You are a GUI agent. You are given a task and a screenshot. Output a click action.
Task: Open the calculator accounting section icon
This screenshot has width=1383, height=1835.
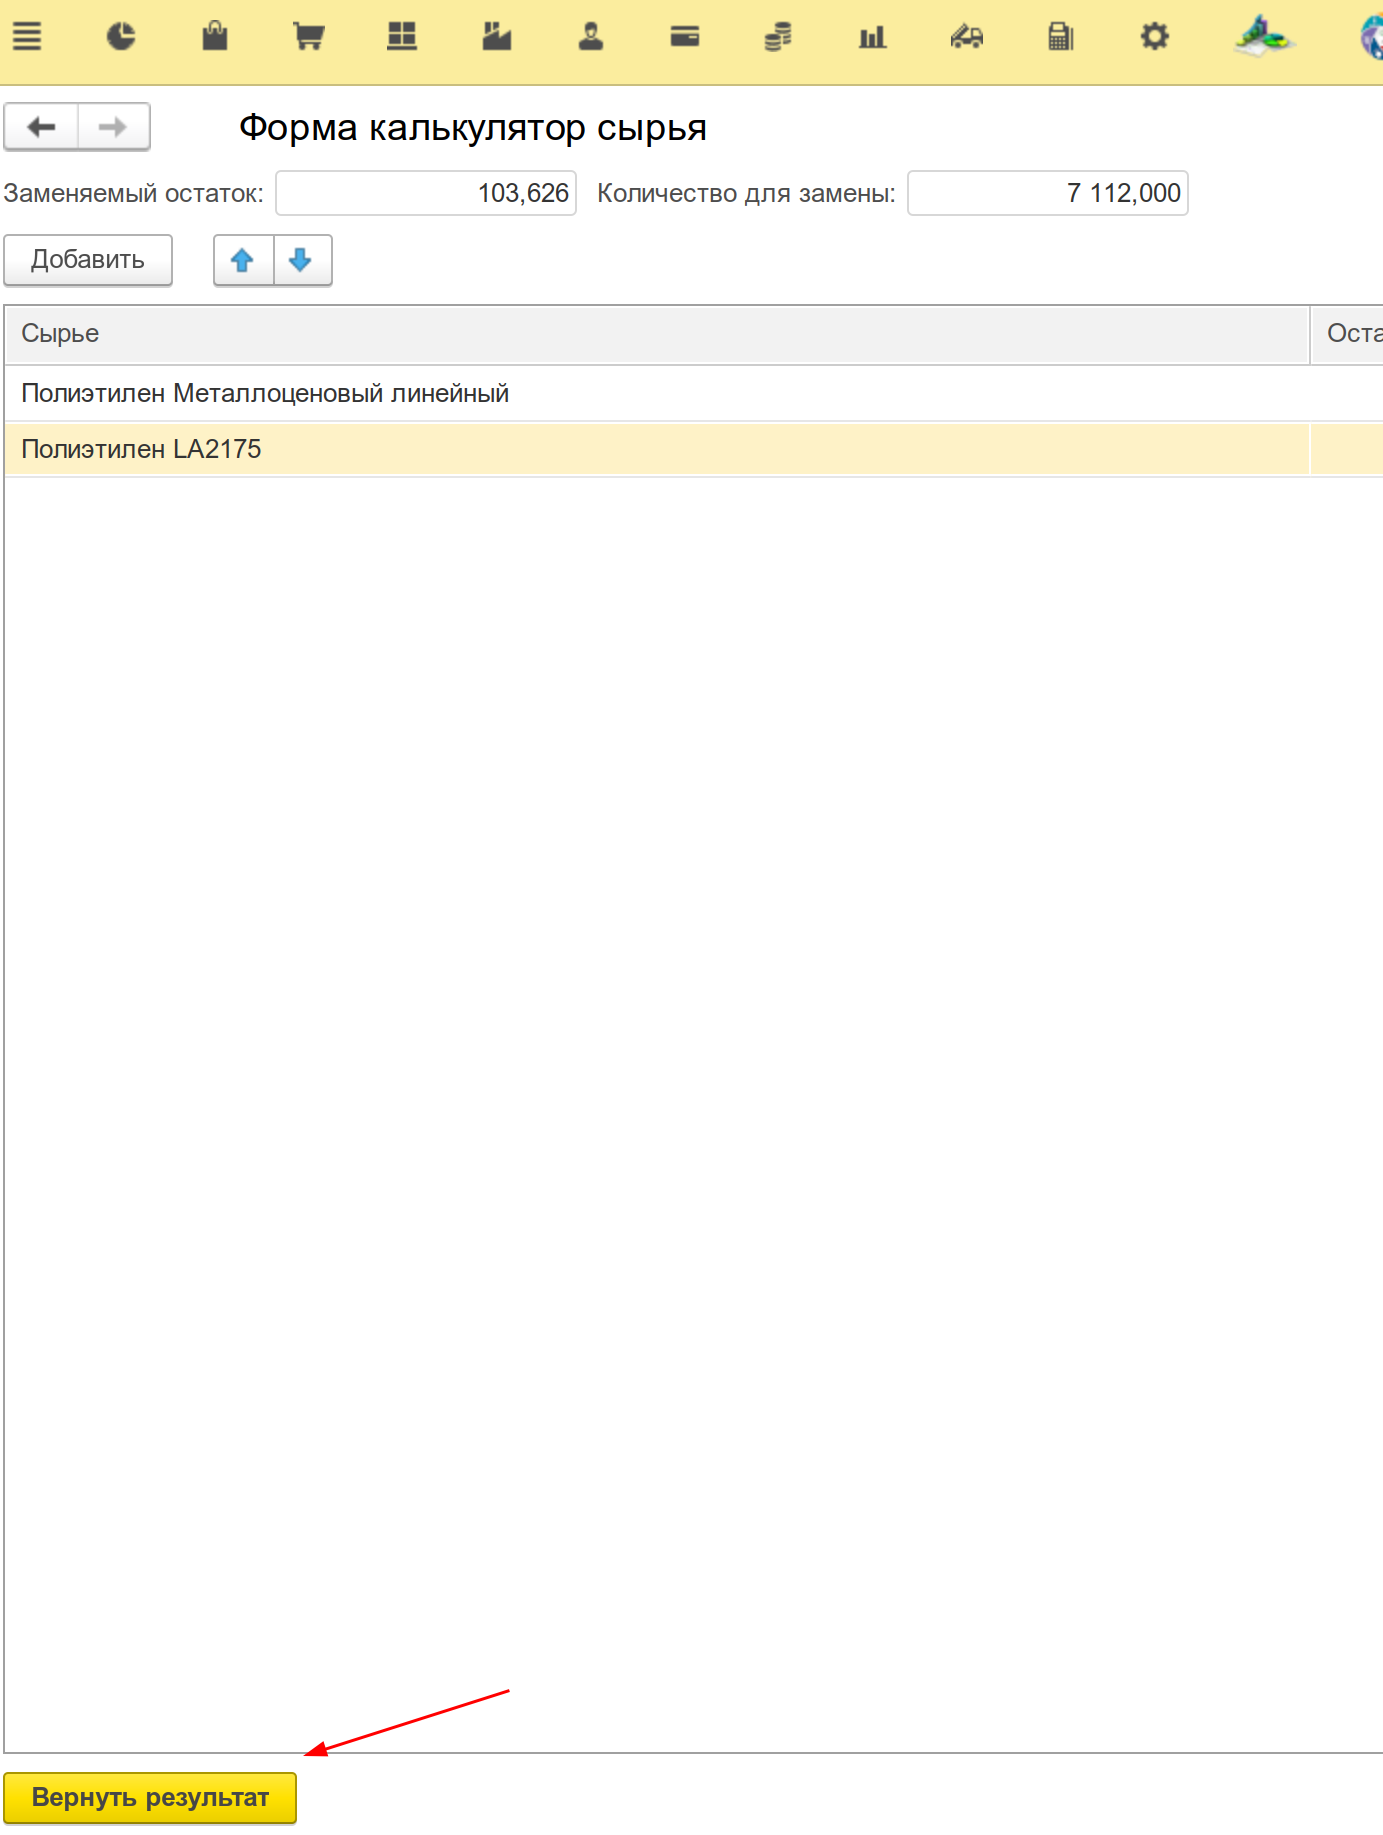pos(1060,37)
